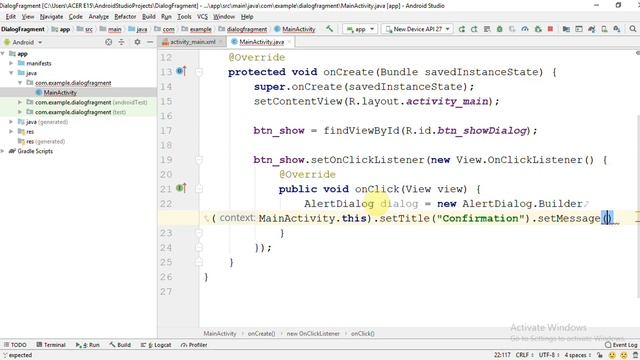The image size is (640, 360).
Task: Click the MainActivity breadcrumb in toolbar
Action: click(295, 29)
